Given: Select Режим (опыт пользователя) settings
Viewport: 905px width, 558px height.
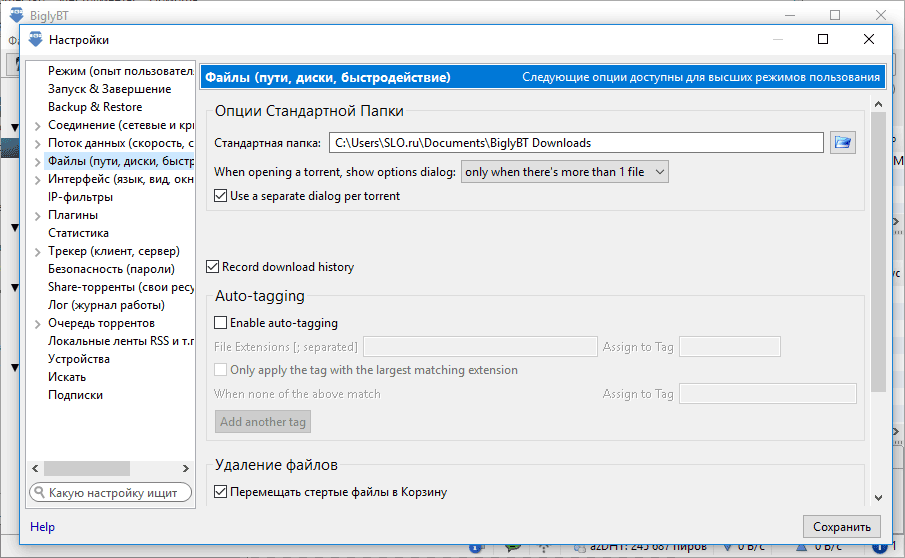Looking at the screenshot, I should (x=121, y=71).
